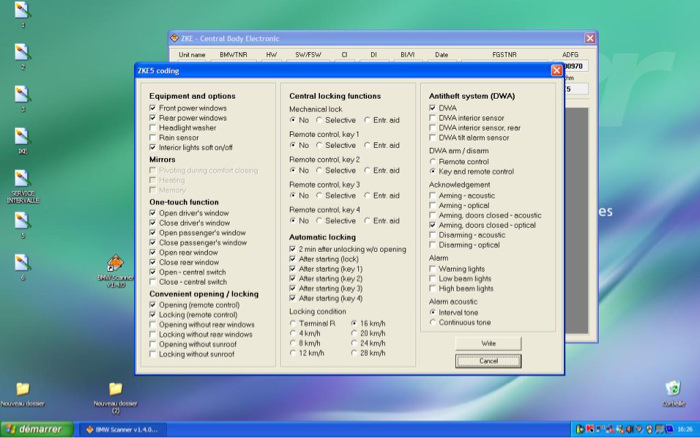
Task: Check Locking without sunroof
Action: 153,354
